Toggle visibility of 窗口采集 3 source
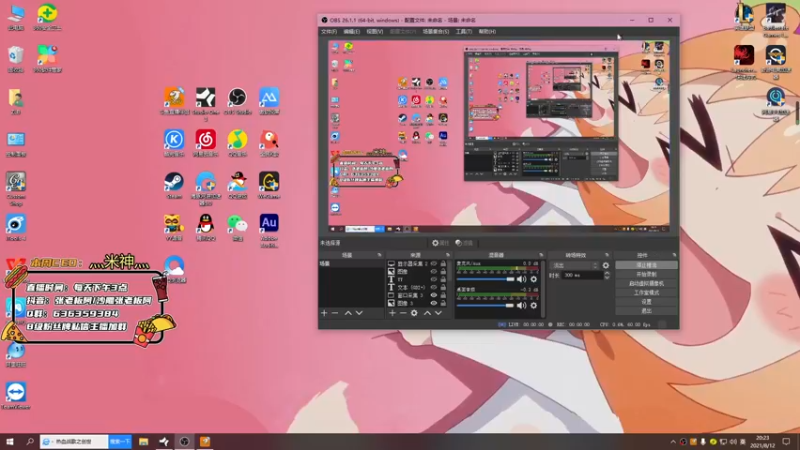The image size is (800, 450). coord(434,295)
